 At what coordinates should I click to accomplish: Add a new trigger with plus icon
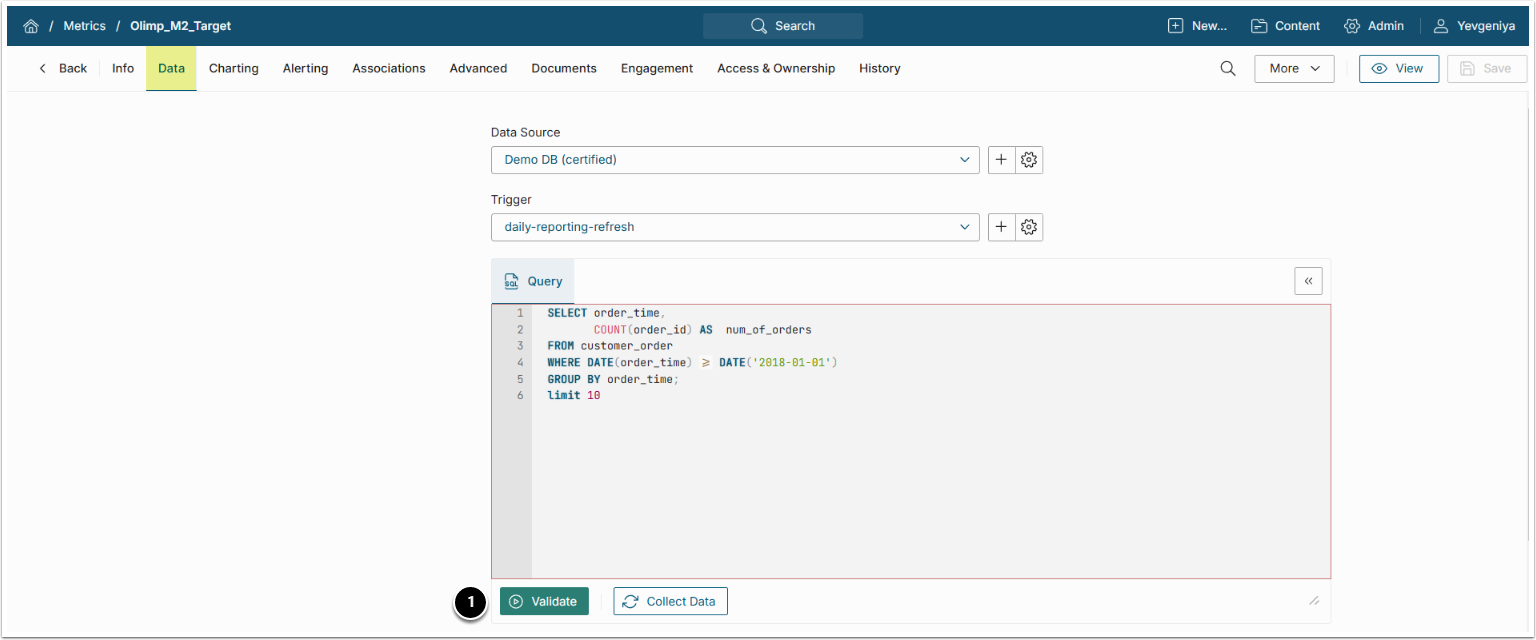pos(1001,227)
